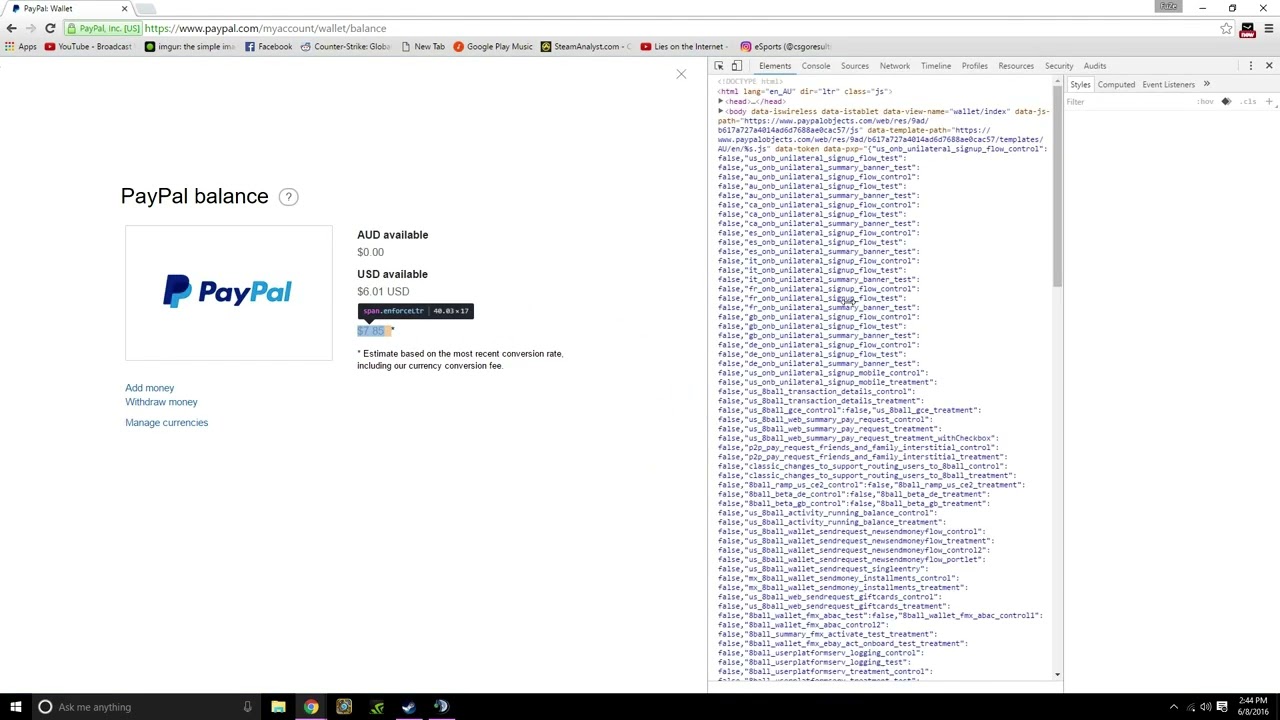The width and height of the screenshot is (1280, 720).
Task: Open the SteamAnalyst.com bookmark
Action: pos(586,46)
